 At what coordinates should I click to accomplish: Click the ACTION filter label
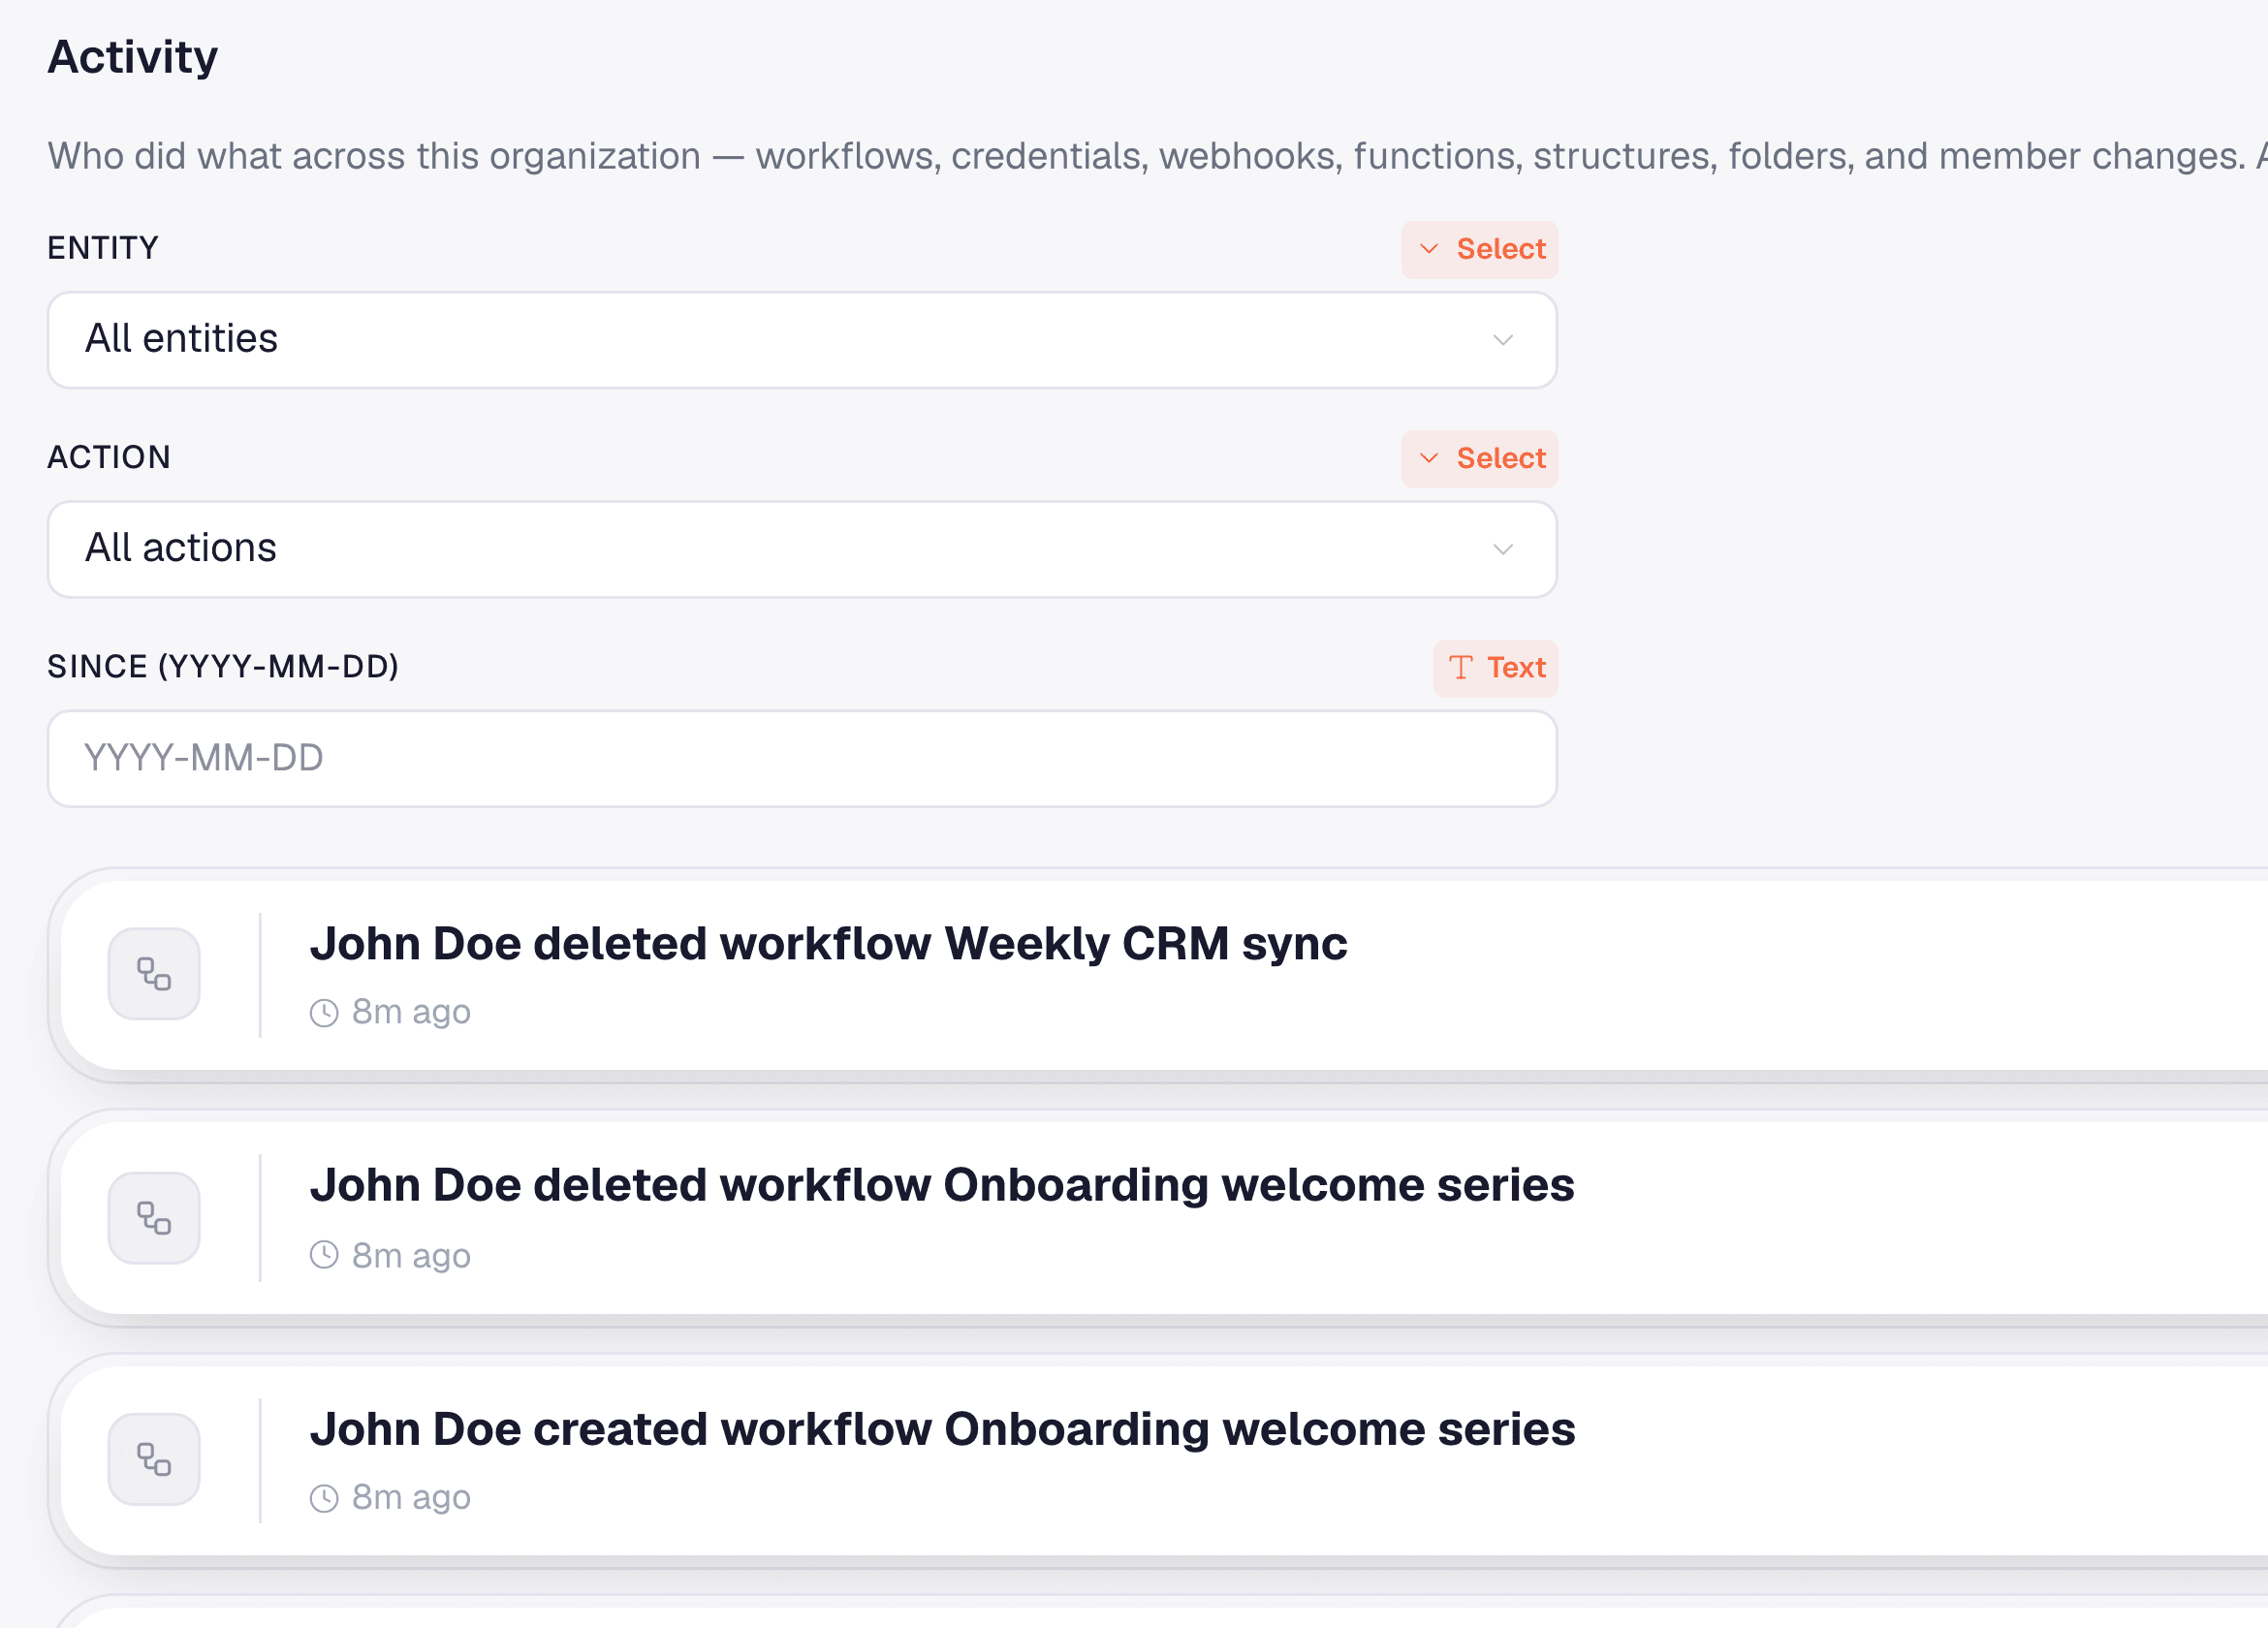click(x=109, y=457)
